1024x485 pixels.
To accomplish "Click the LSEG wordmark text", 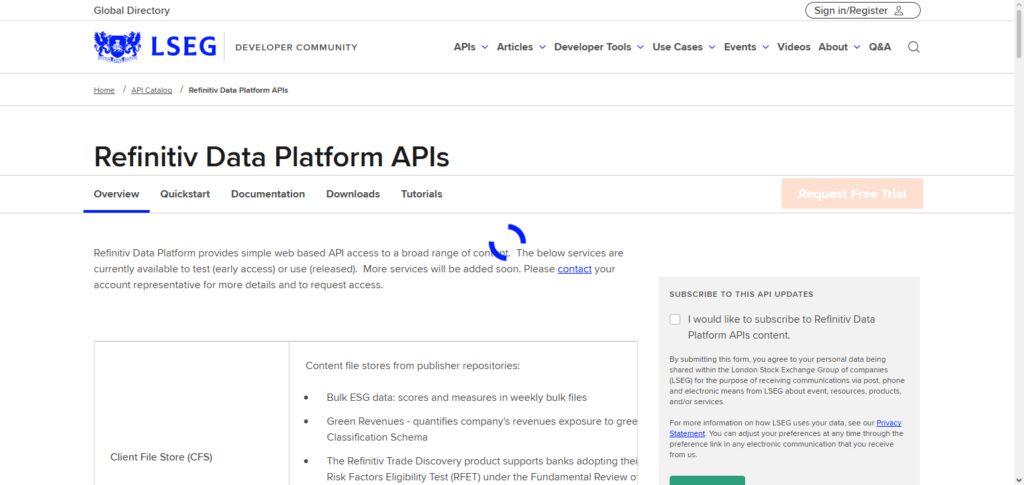I will click(x=184, y=47).
